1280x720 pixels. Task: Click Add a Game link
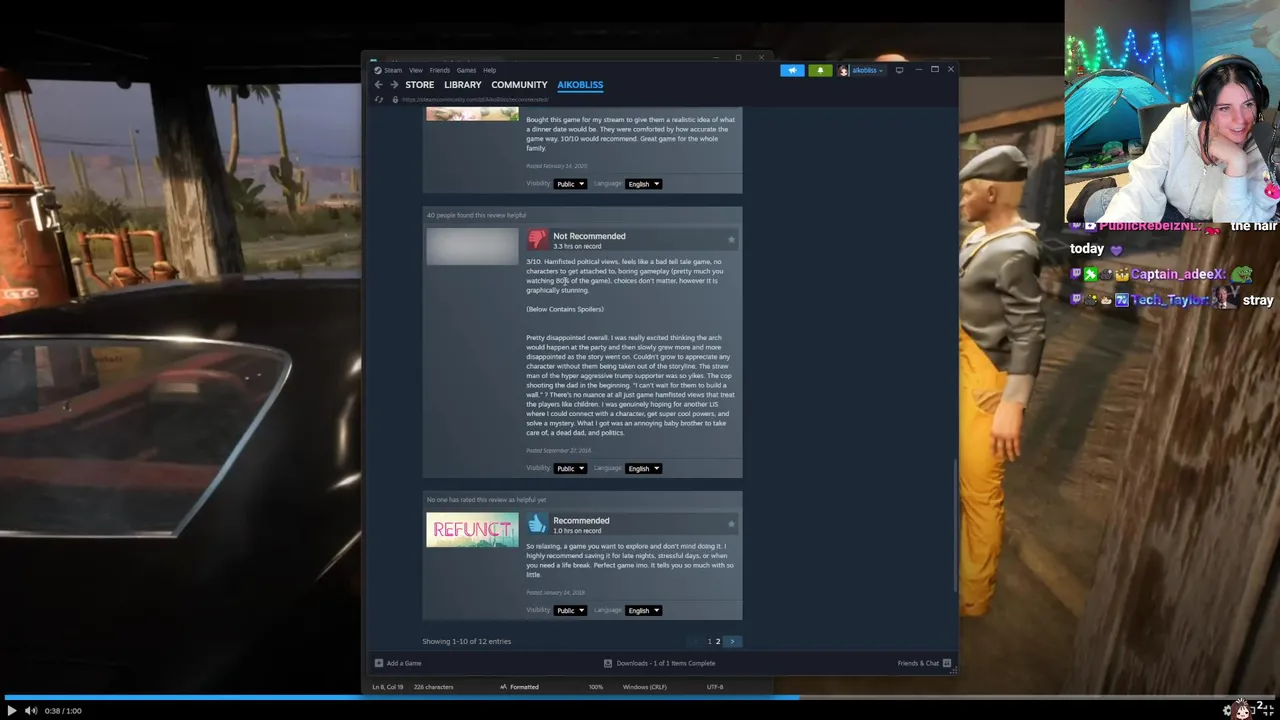(x=404, y=663)
